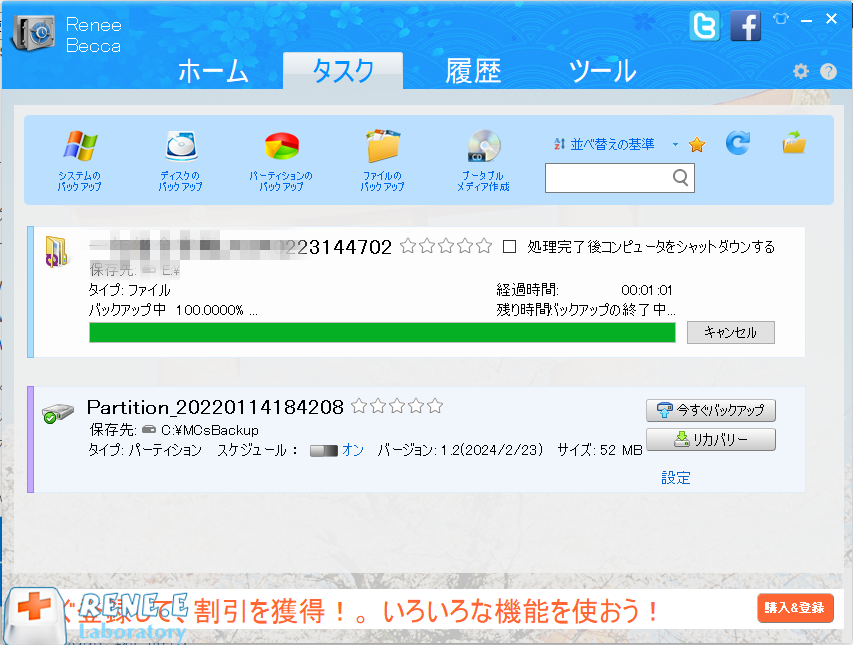Toggle the schedule switch for Partition task
Image resolution: width=853 pixels, height=645 pixels.
324,451
